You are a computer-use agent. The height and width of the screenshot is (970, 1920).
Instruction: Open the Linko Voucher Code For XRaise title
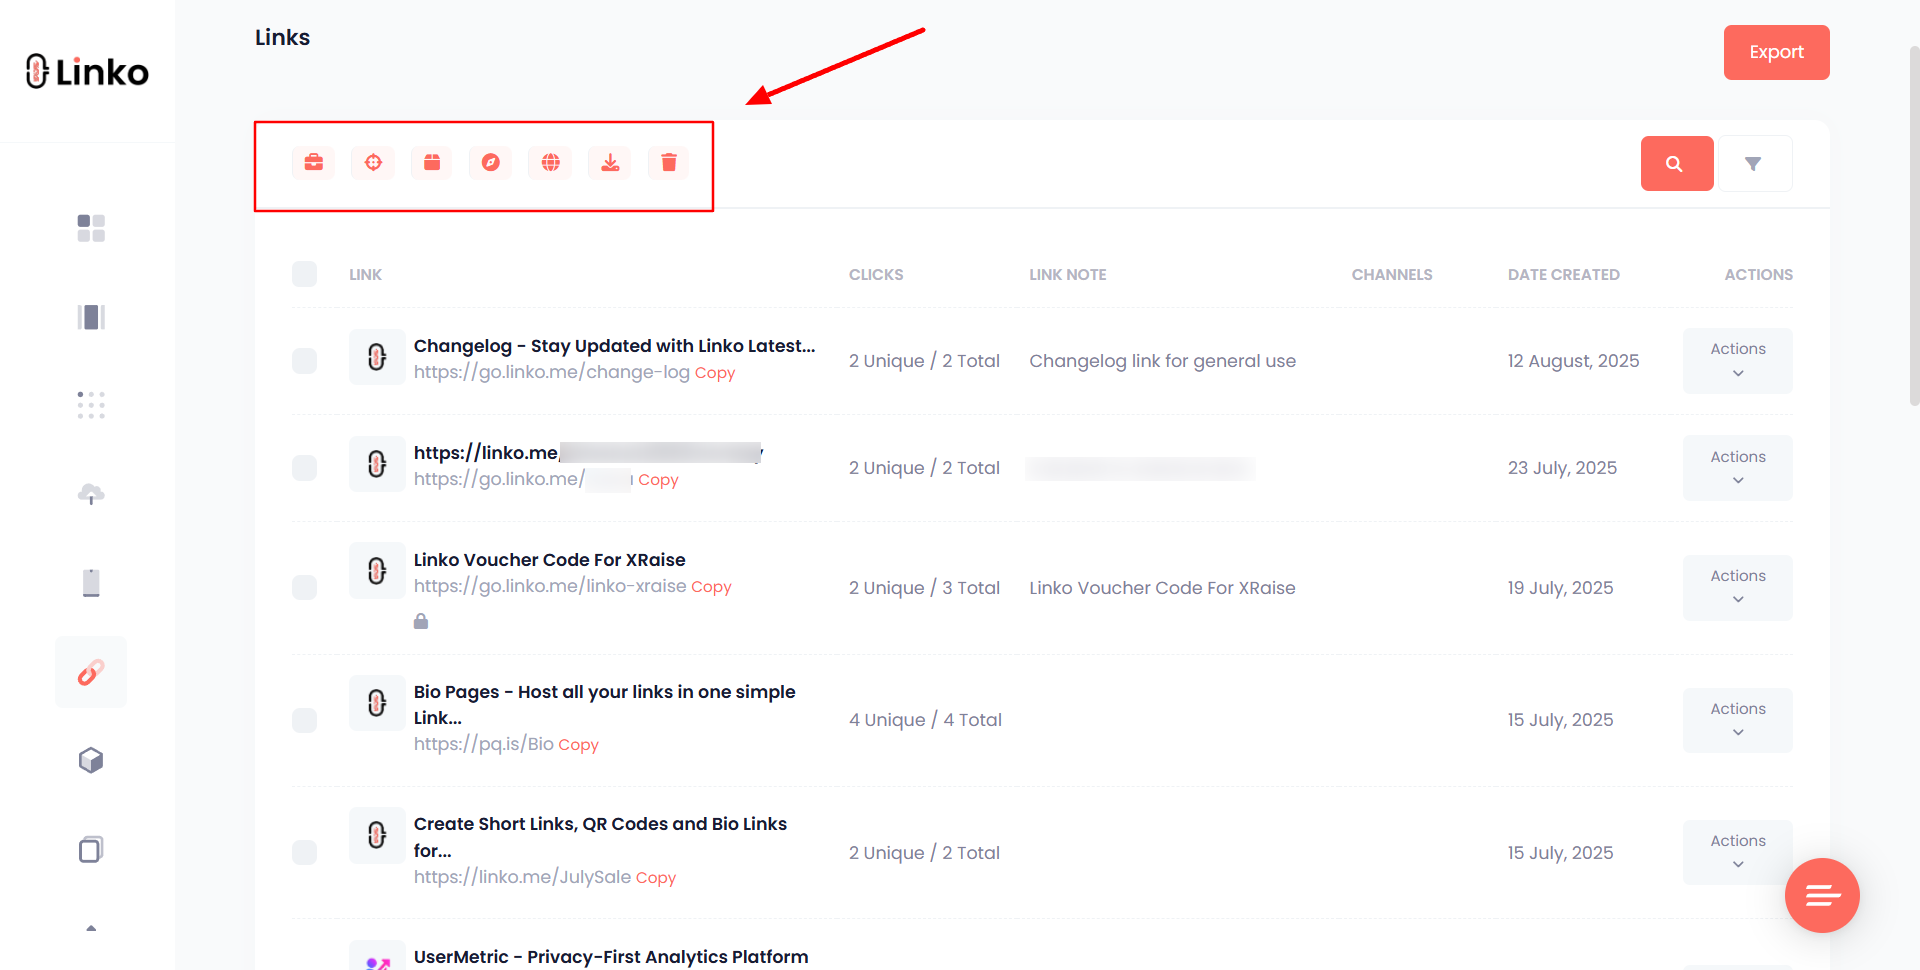(x=549, y=560)
